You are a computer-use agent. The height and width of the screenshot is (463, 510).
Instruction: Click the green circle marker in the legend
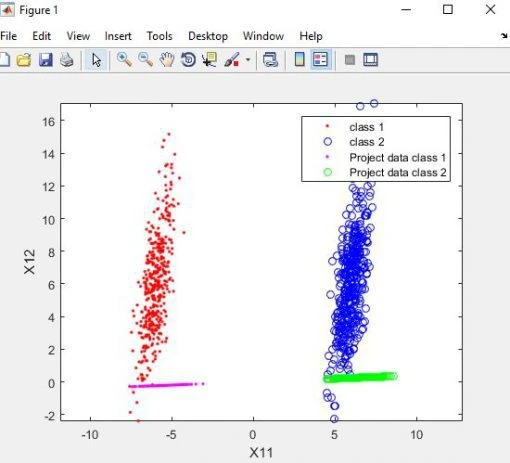click(x=328, y=172)
